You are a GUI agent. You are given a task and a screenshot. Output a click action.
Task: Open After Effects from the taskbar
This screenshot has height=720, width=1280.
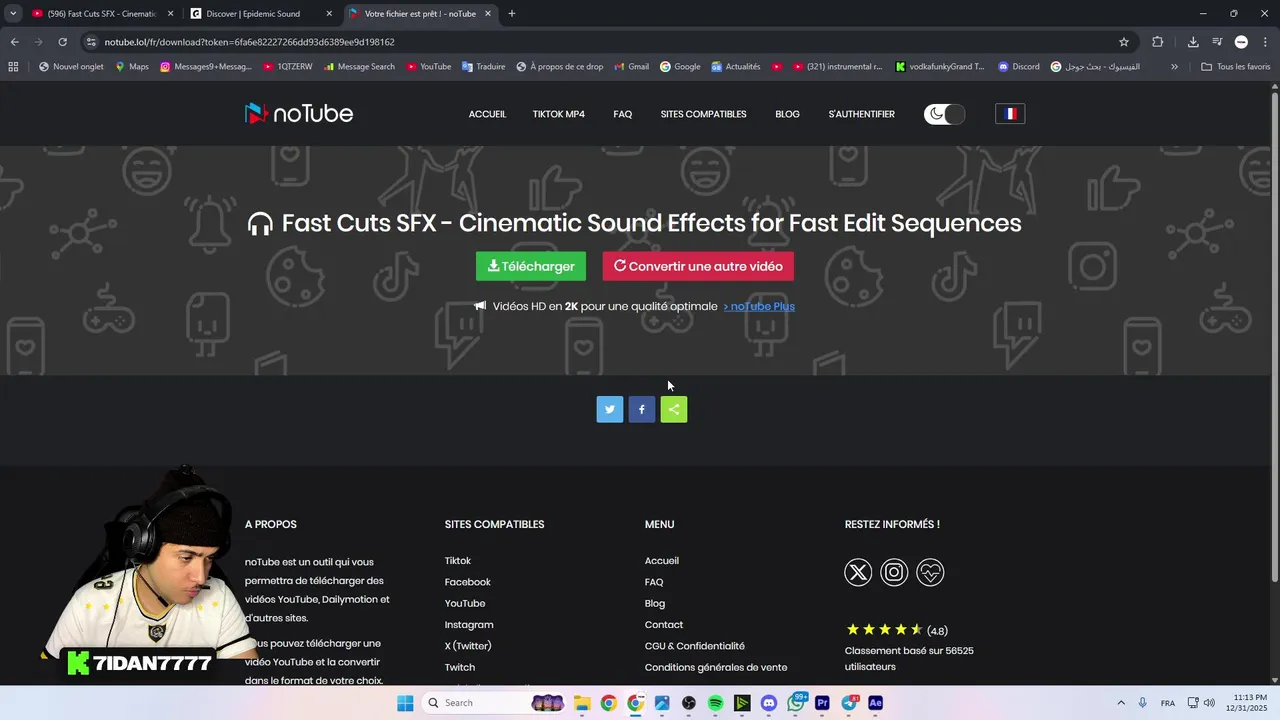click(x=875, y=703)
